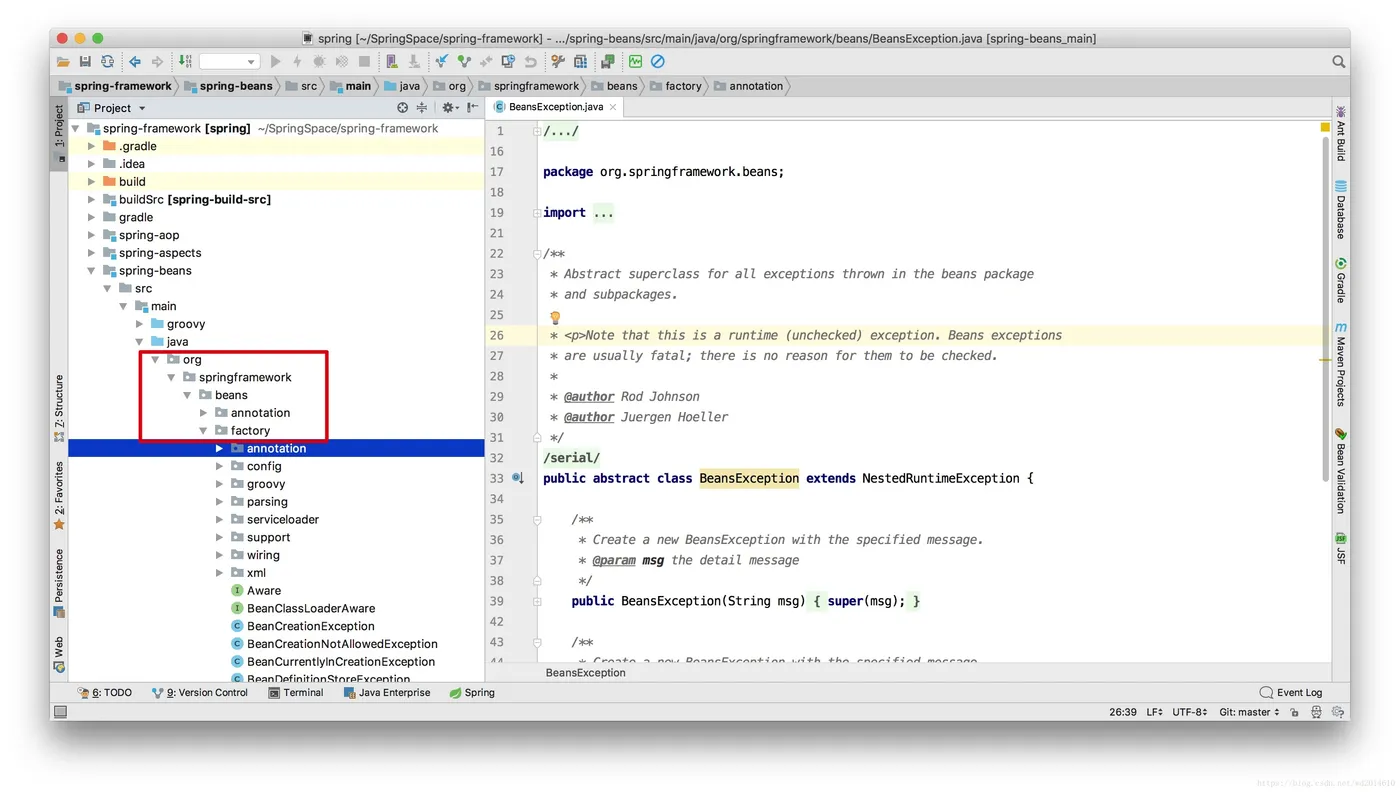This screenshot has width=1400, height=792.
Task: Click Collapse All icon in Project panel
Action: tap(422, 108)
